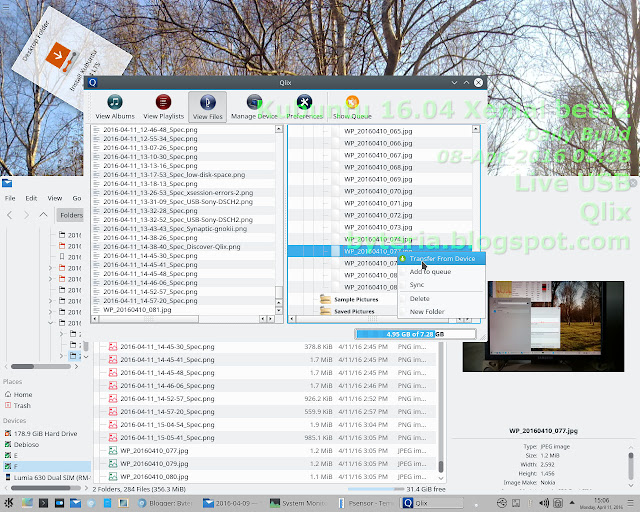Choose Delete in context menu
This screenshot has width=640, height=512.
442,298
